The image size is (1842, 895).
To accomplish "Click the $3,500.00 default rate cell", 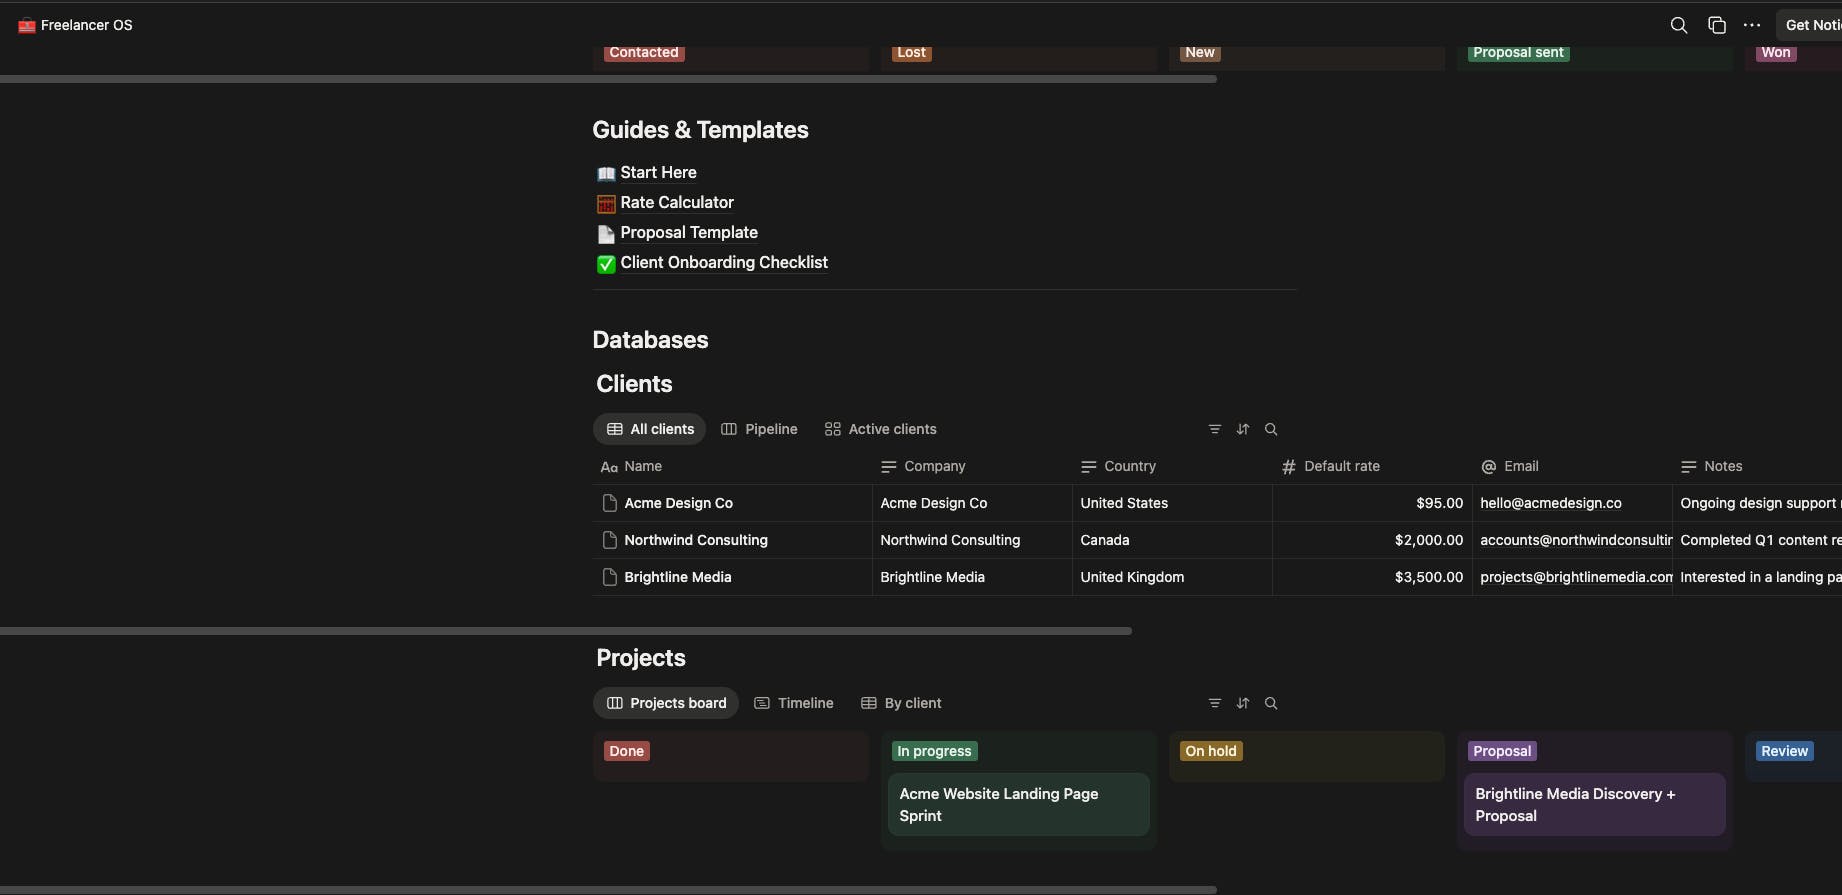I will (1372, 577).
